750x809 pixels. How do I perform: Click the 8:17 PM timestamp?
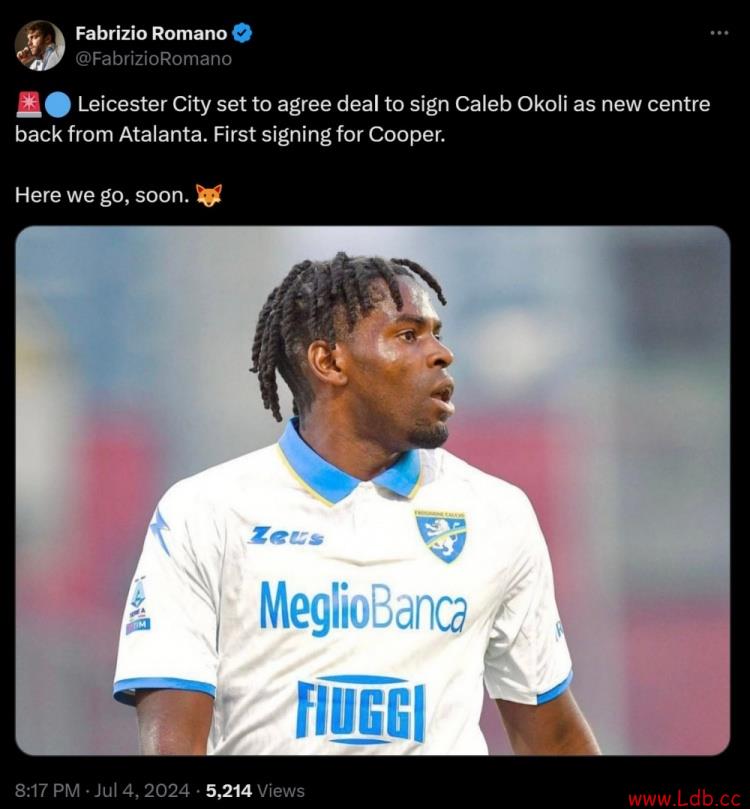[47, 790]
